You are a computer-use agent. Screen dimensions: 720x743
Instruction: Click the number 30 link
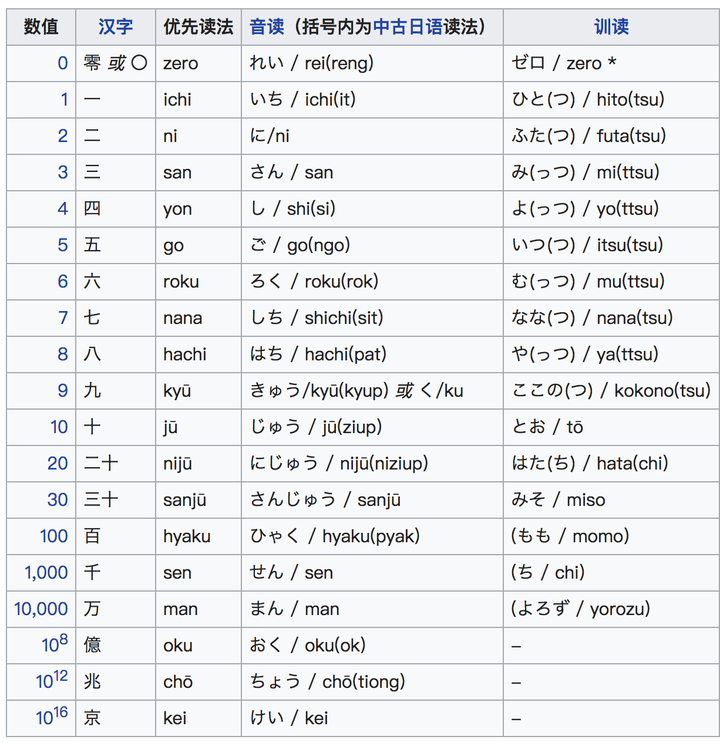[x=57, y=500]
